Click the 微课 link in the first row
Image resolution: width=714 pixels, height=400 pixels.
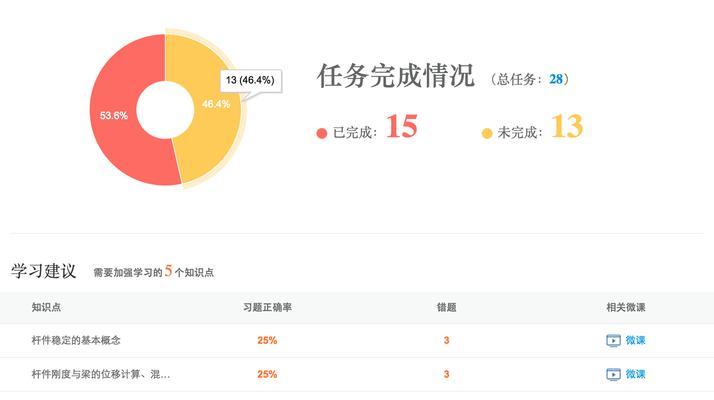pos(635,340)
